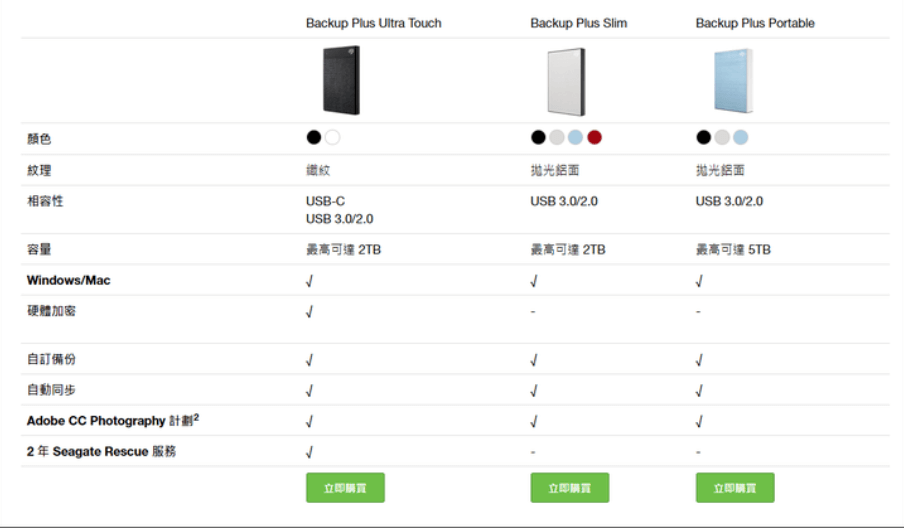Pick light blue swatch for Backup Plus Slim

[x=575, y=138]
